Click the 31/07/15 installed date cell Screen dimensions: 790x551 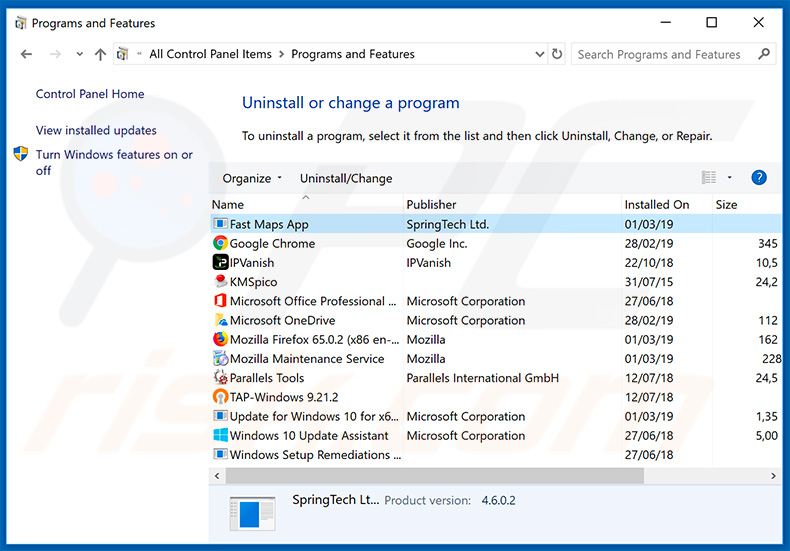click(x=649, y=282)
